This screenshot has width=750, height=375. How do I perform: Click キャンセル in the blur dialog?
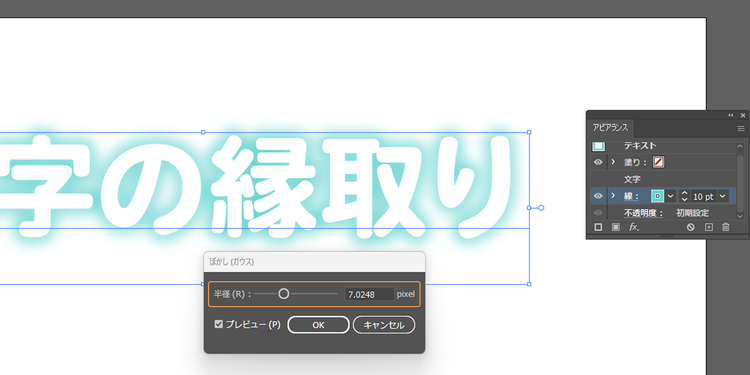[x=384, y=325]
